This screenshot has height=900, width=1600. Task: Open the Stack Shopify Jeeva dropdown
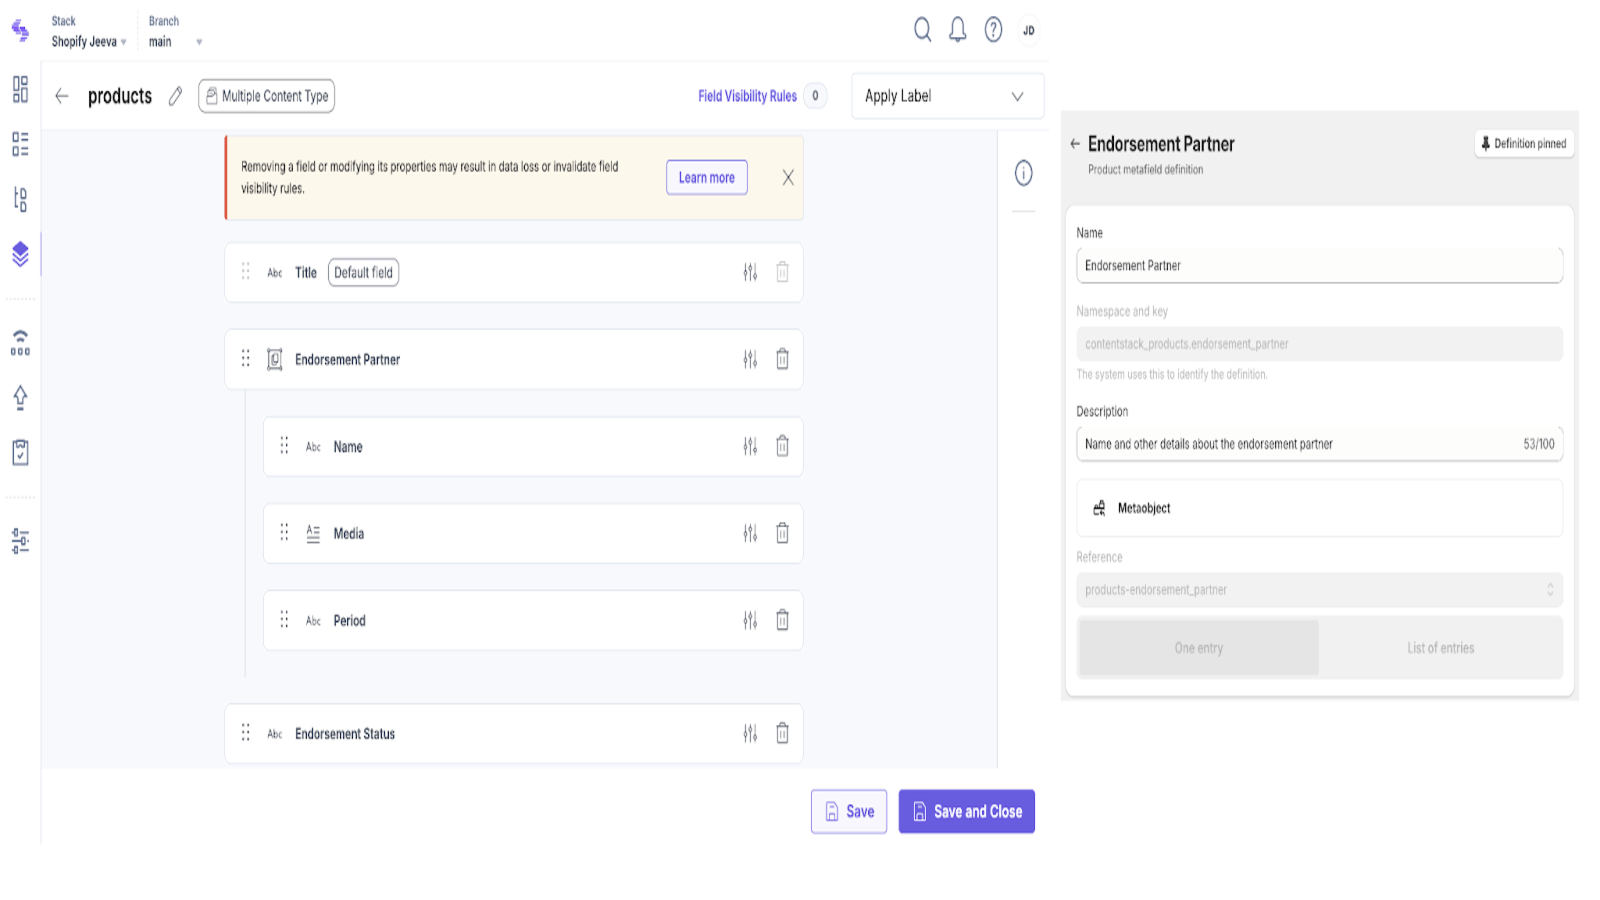pos(89,42)
